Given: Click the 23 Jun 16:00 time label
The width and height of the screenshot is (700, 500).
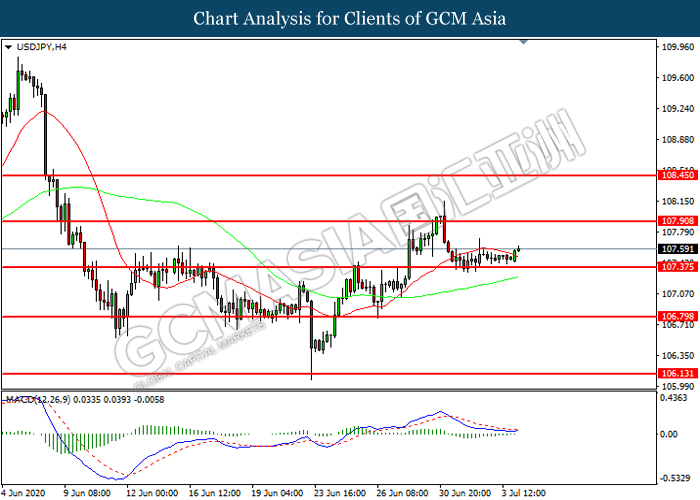Looking at the screenshot, I should pyautogui.click(x=340, y=493).
